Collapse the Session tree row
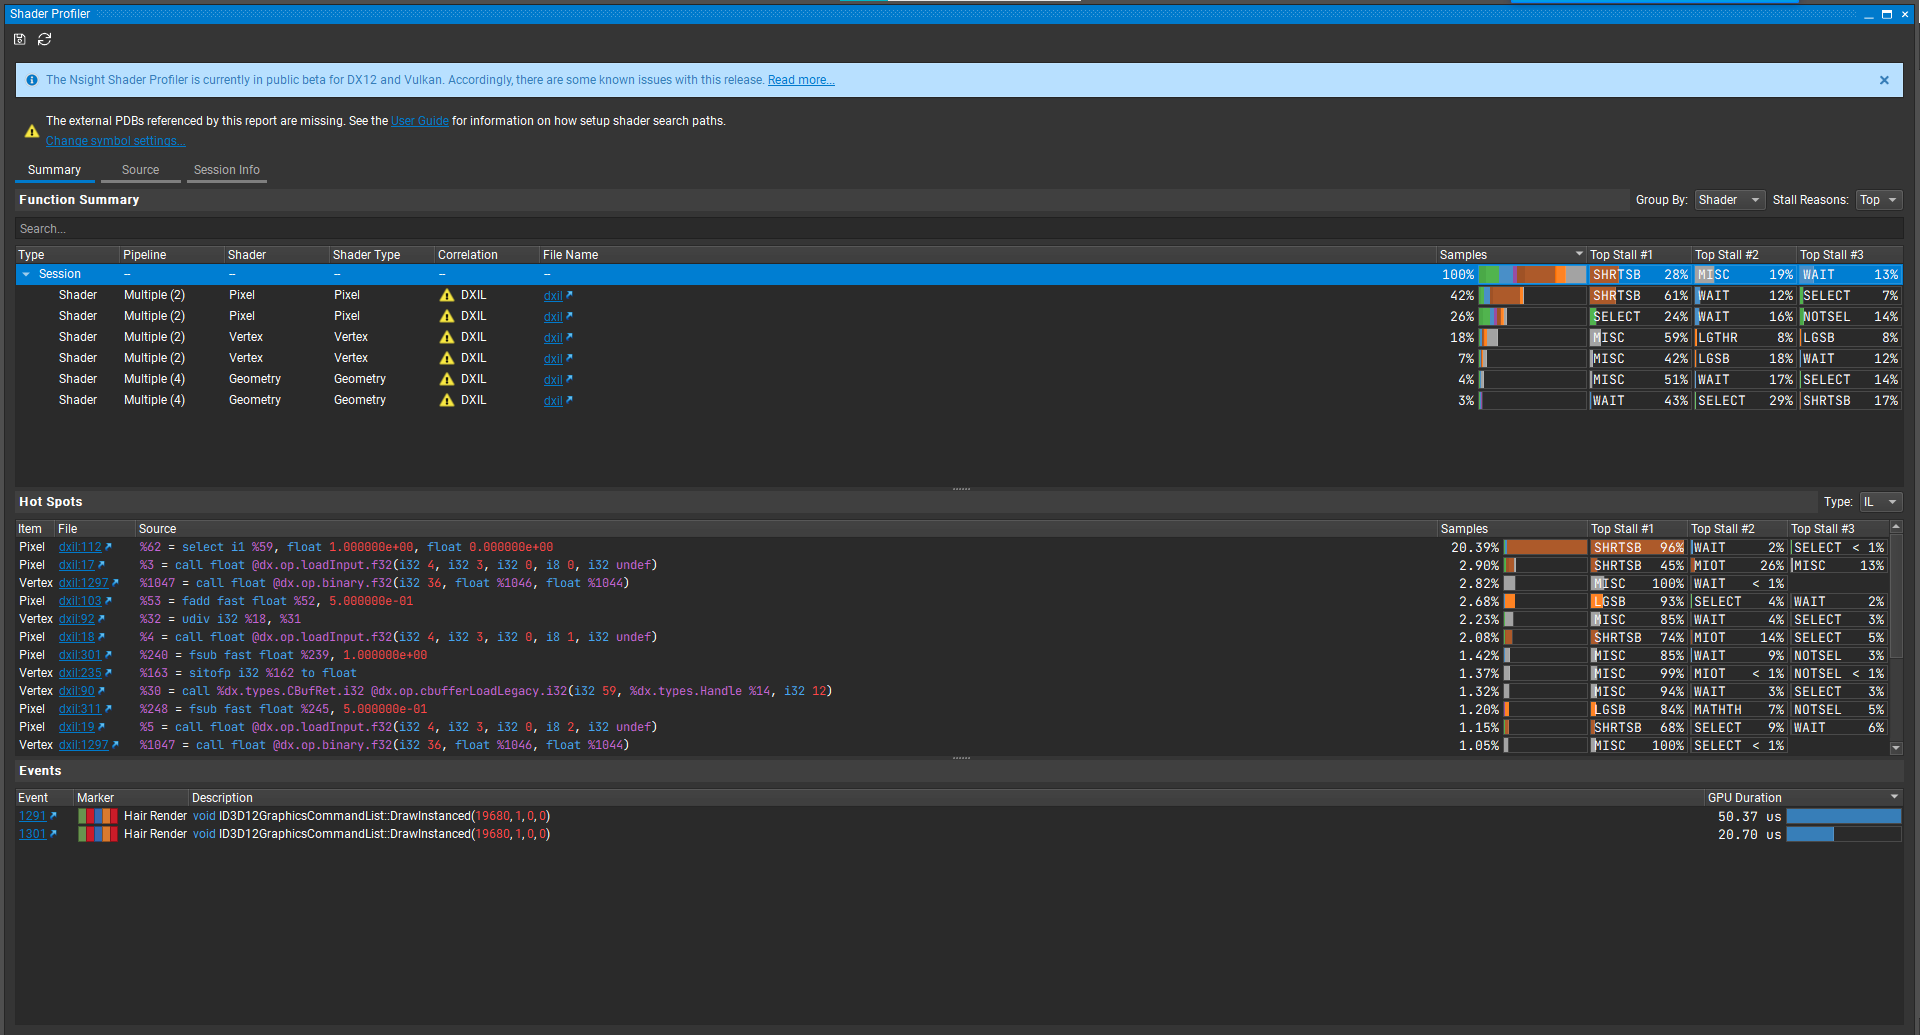This screenshot has width=1920, height=1035. pyautogui.click(x=26, y=274)
